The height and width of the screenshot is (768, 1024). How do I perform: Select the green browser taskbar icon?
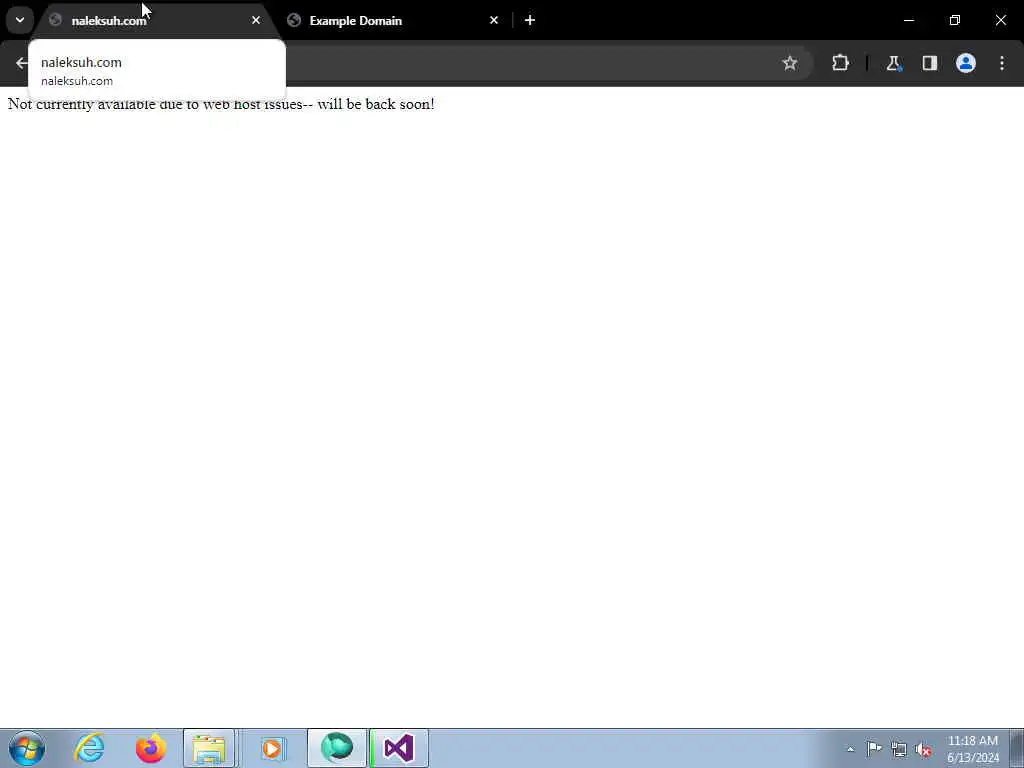(337, 748)
